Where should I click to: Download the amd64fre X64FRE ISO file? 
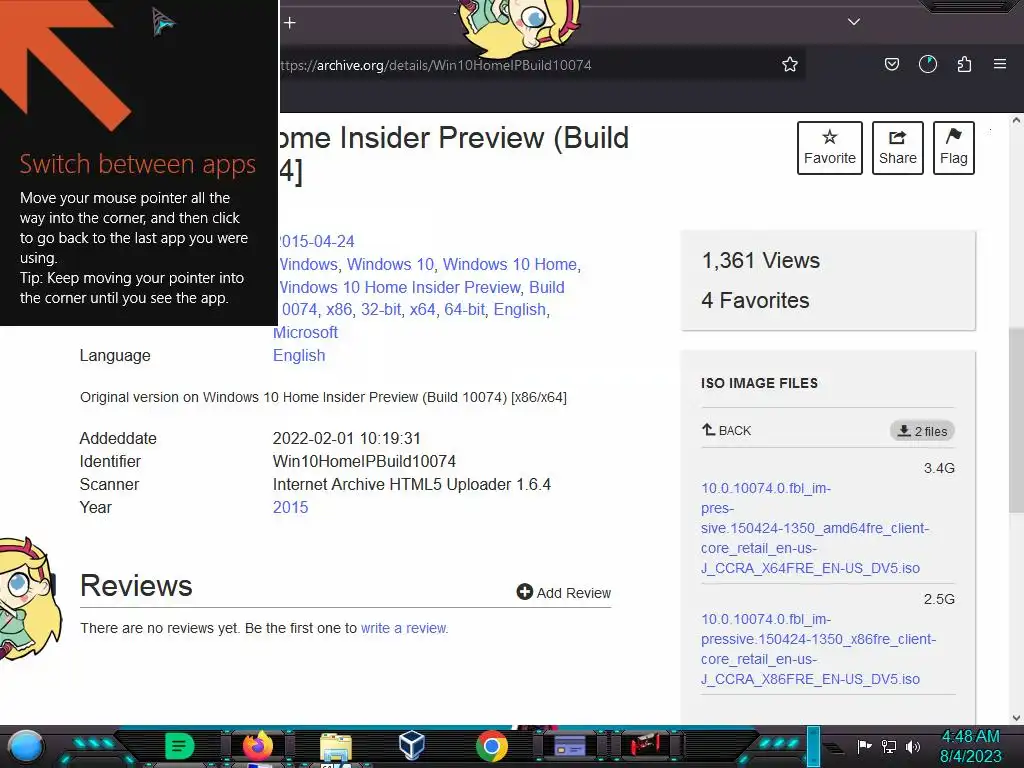click(815, 528)
